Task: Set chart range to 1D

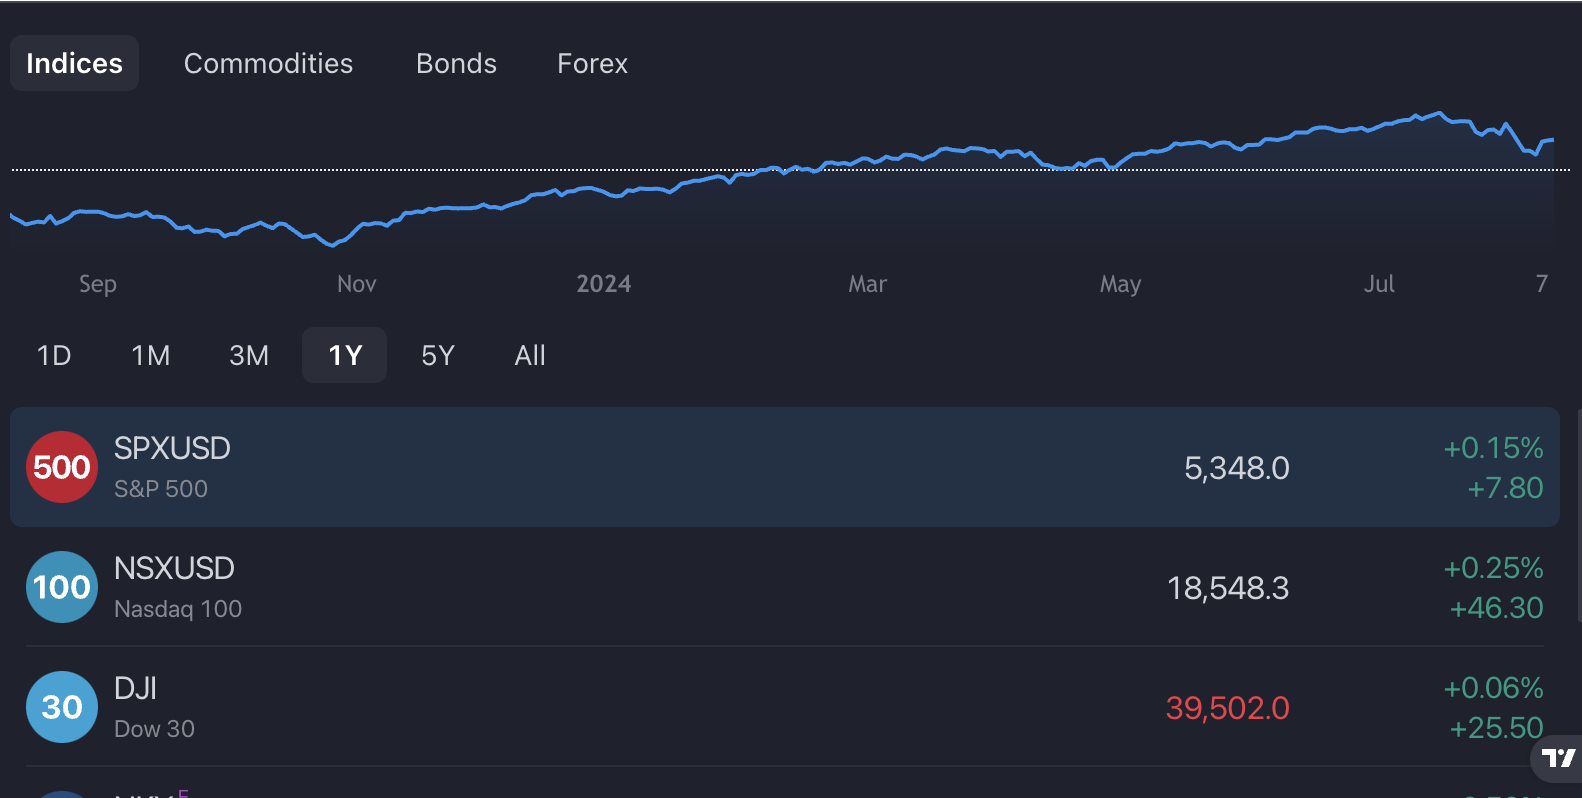Action: tap(54, 355)
